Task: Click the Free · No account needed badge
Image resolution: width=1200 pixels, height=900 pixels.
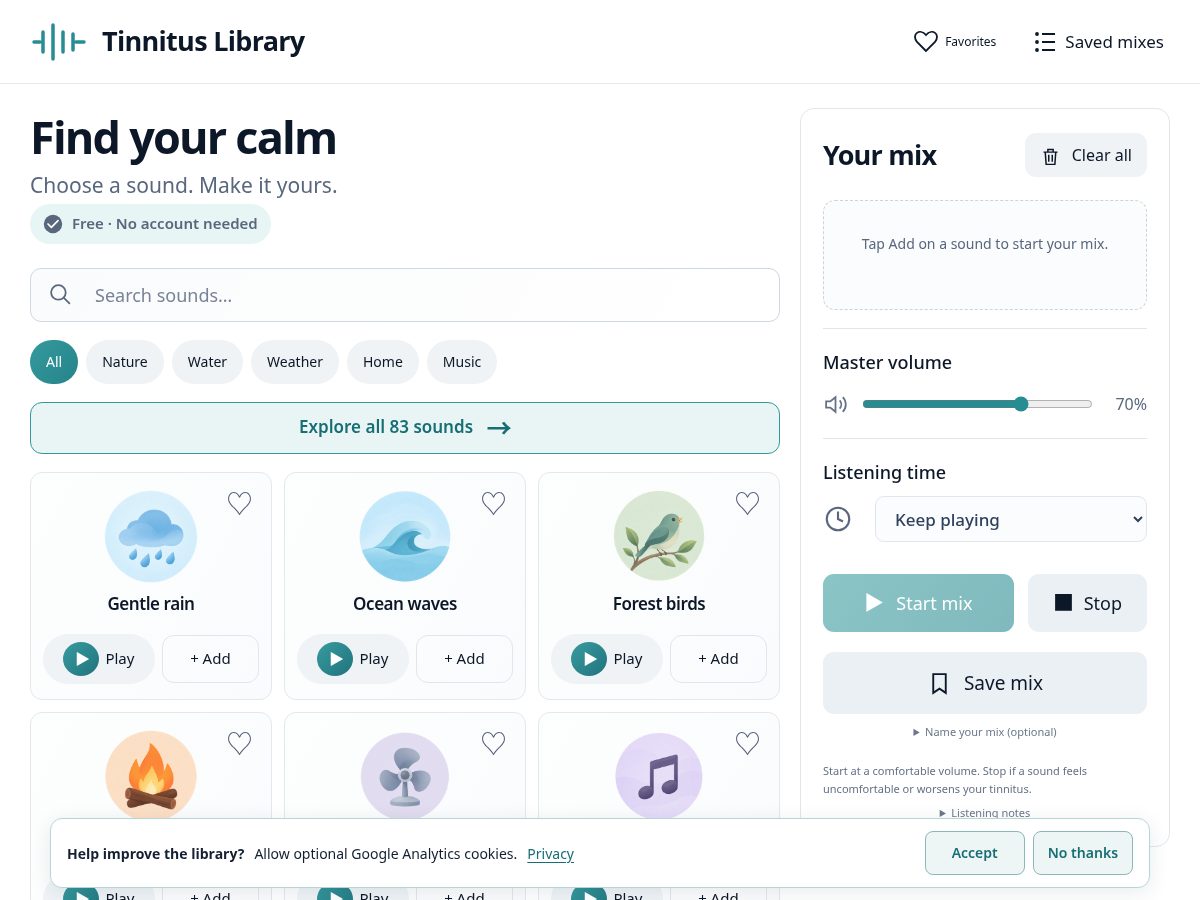Action: [150, 224]
